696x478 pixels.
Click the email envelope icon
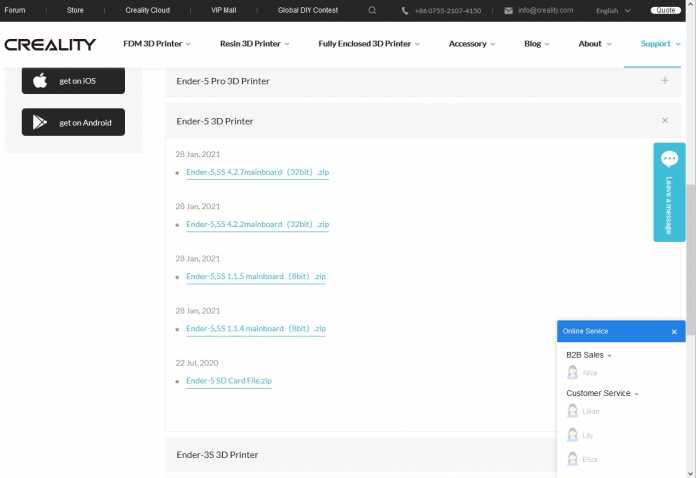click(x=508, y=11)
